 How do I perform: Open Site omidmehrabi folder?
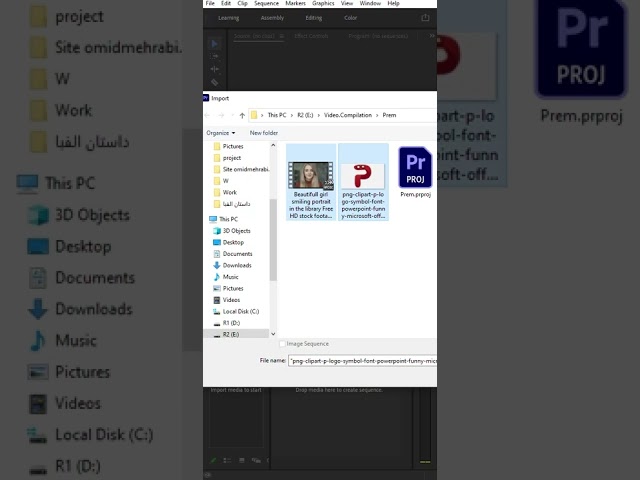click(241, 169)
